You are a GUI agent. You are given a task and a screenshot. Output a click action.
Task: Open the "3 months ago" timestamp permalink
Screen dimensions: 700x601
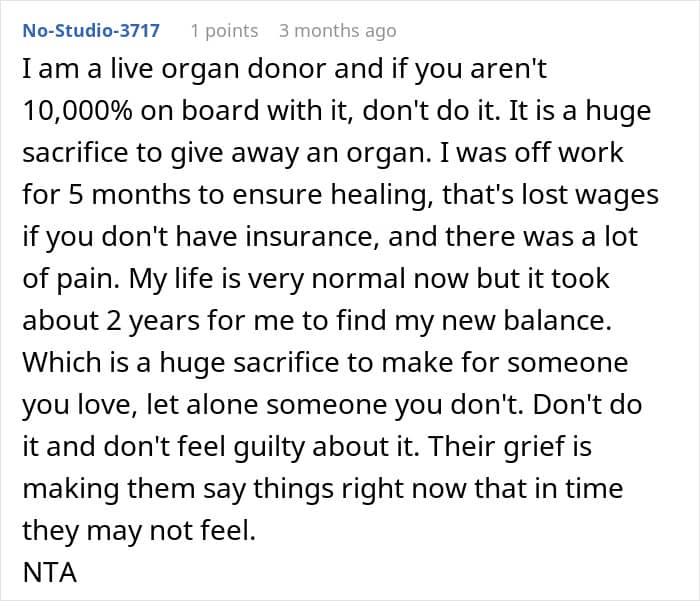click(x=338, y=30)
